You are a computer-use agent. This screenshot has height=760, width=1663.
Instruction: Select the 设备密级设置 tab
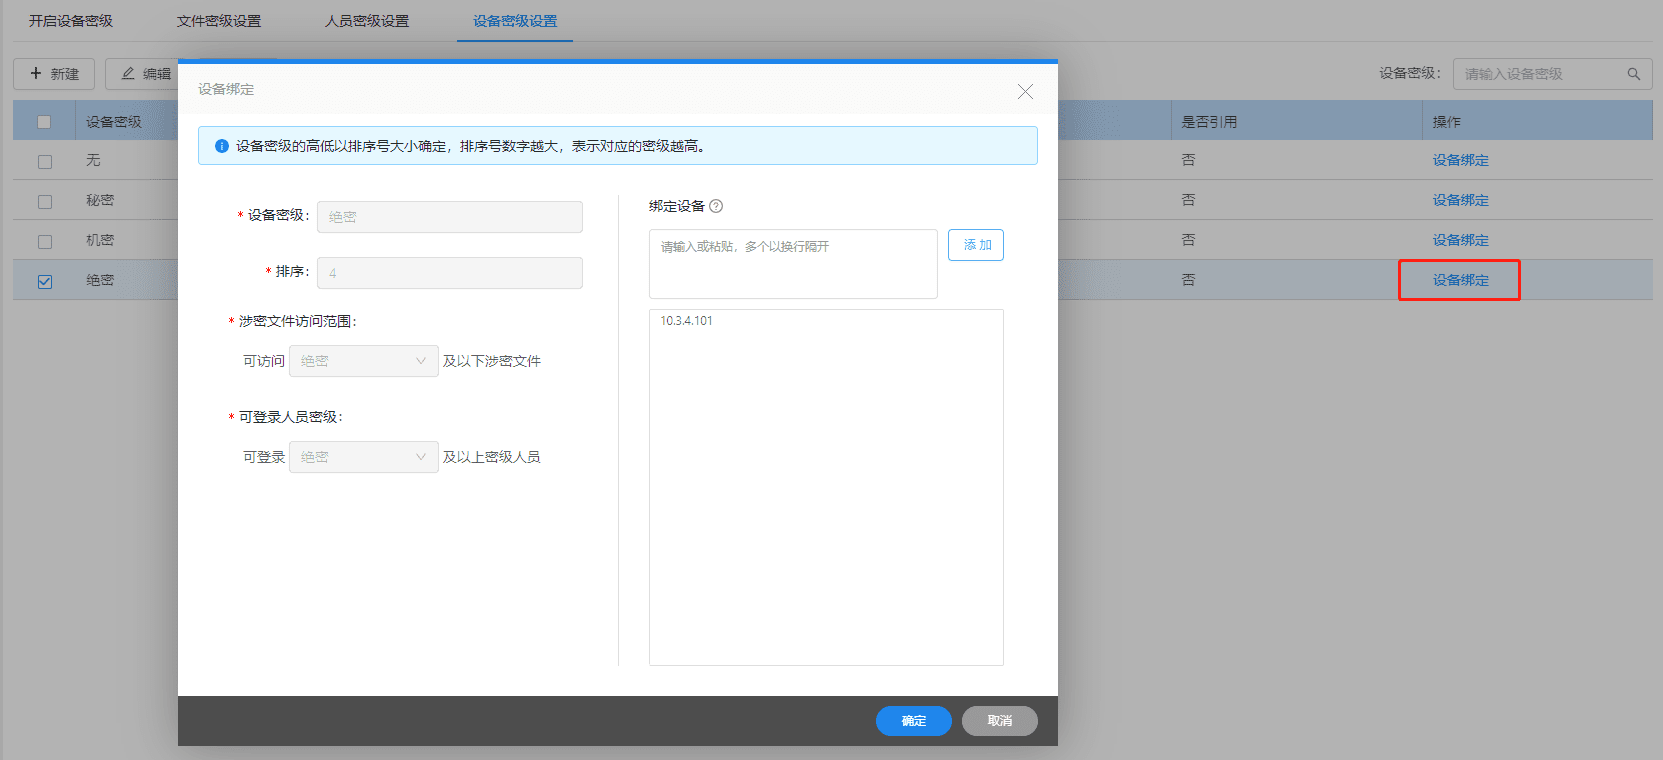click(515, 21)
